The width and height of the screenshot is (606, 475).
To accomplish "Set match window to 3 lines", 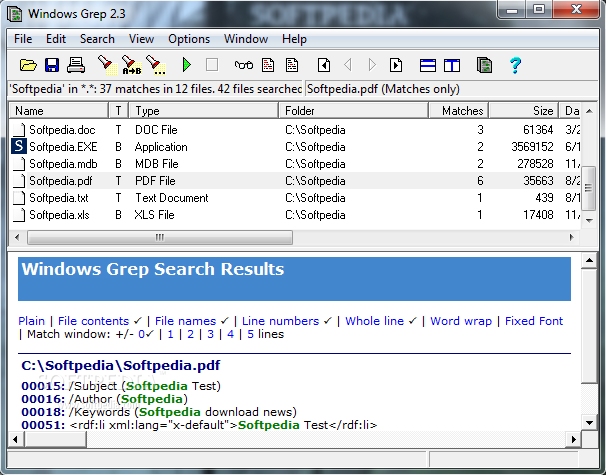I will tap(211, 334).
